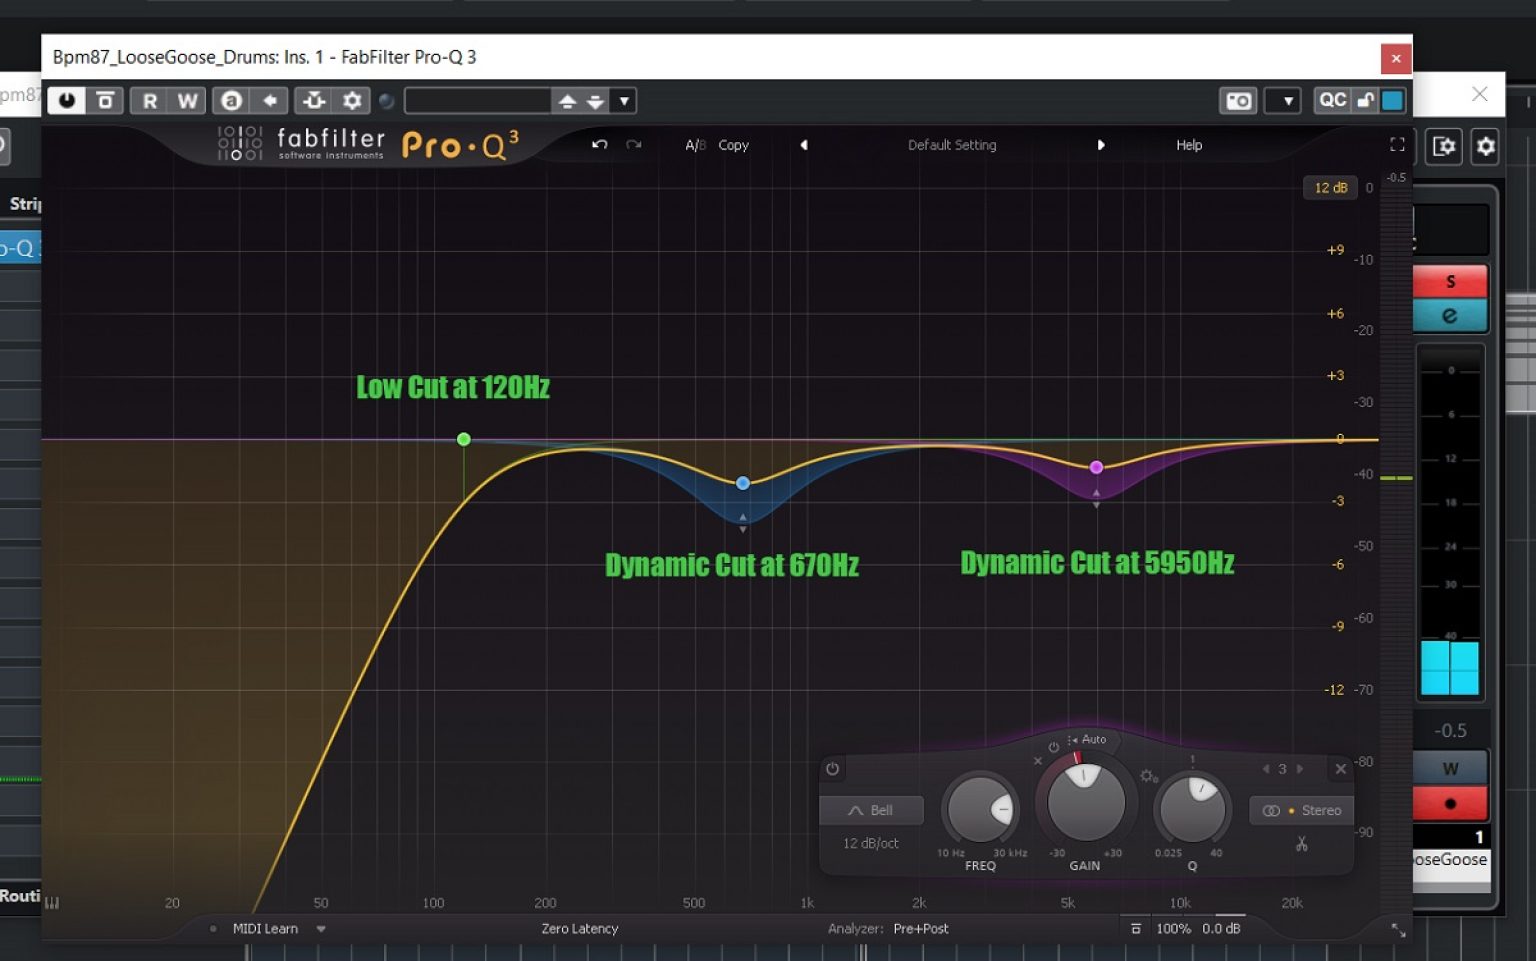Viewport: 1536px width, 961px height.
Task: Open the Help menu
Action: 1188,145
